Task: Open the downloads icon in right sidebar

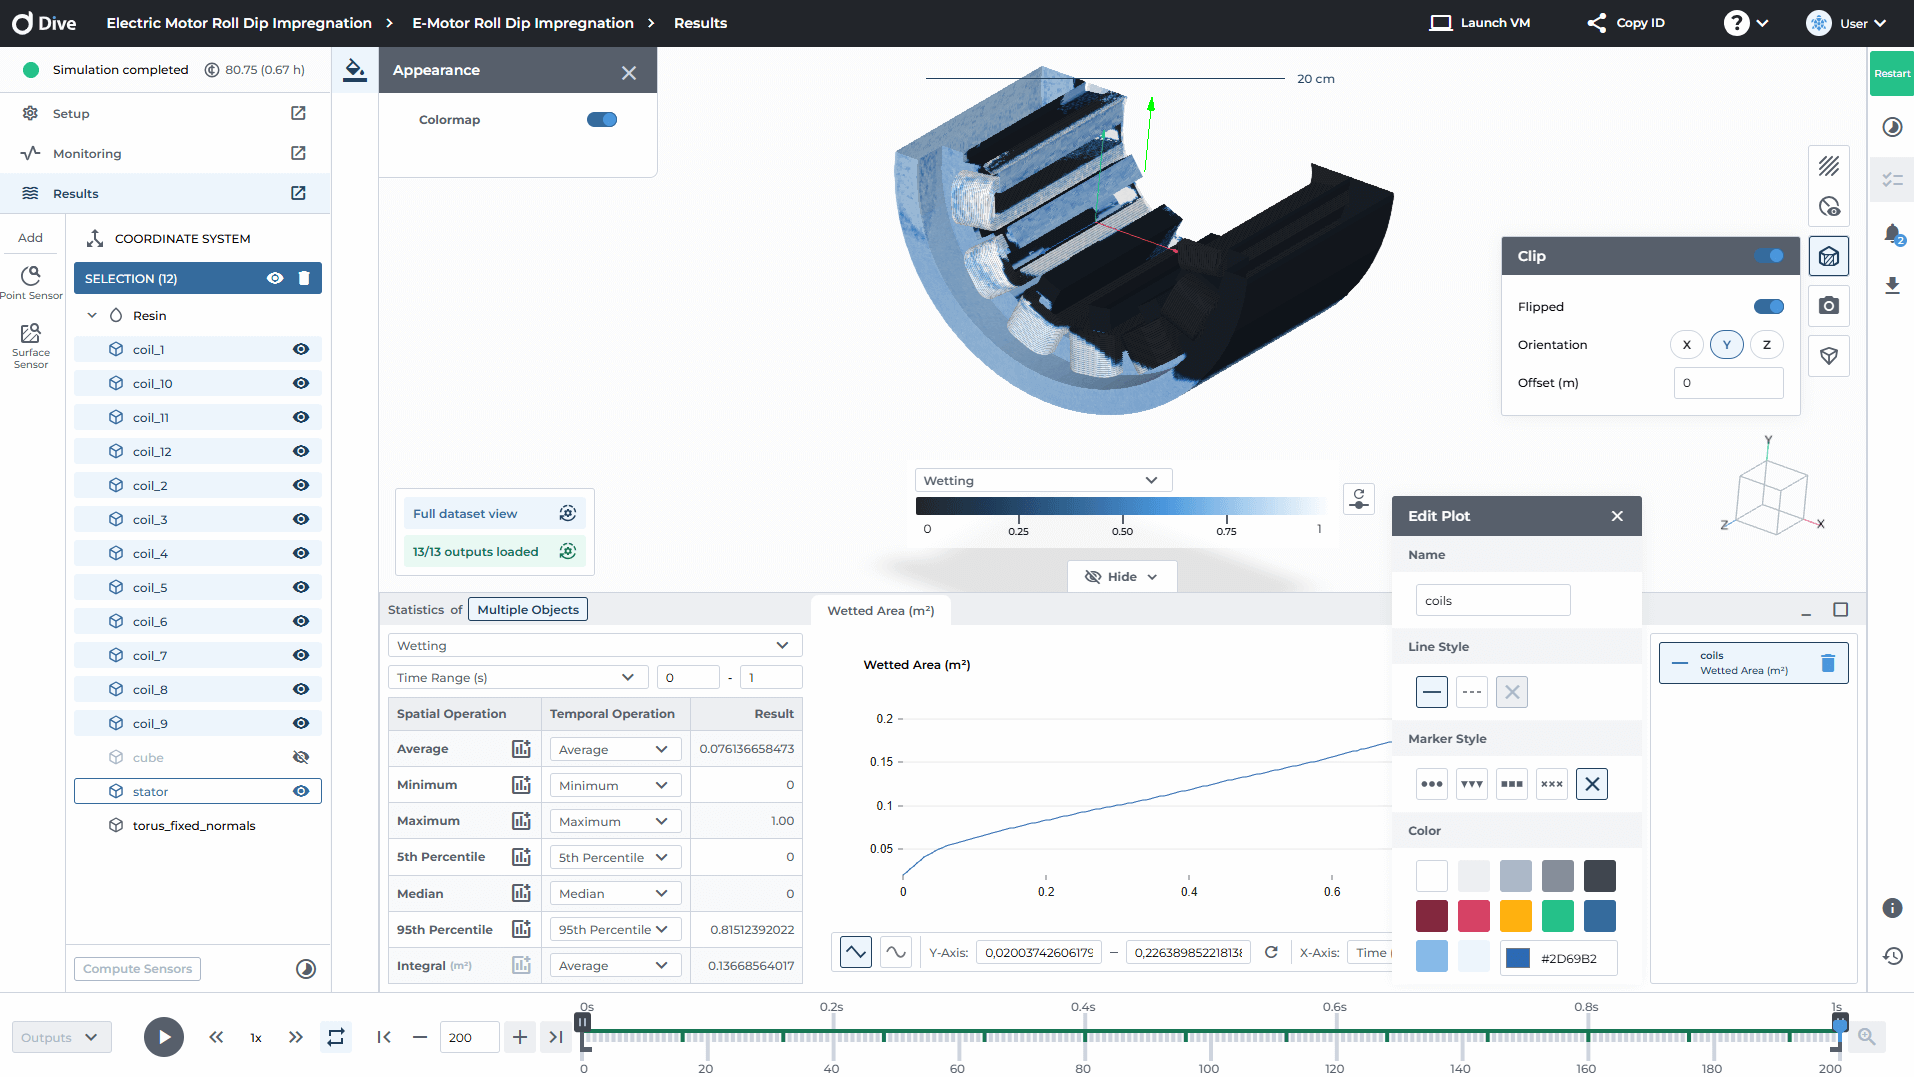Action: pos(1892,287)
